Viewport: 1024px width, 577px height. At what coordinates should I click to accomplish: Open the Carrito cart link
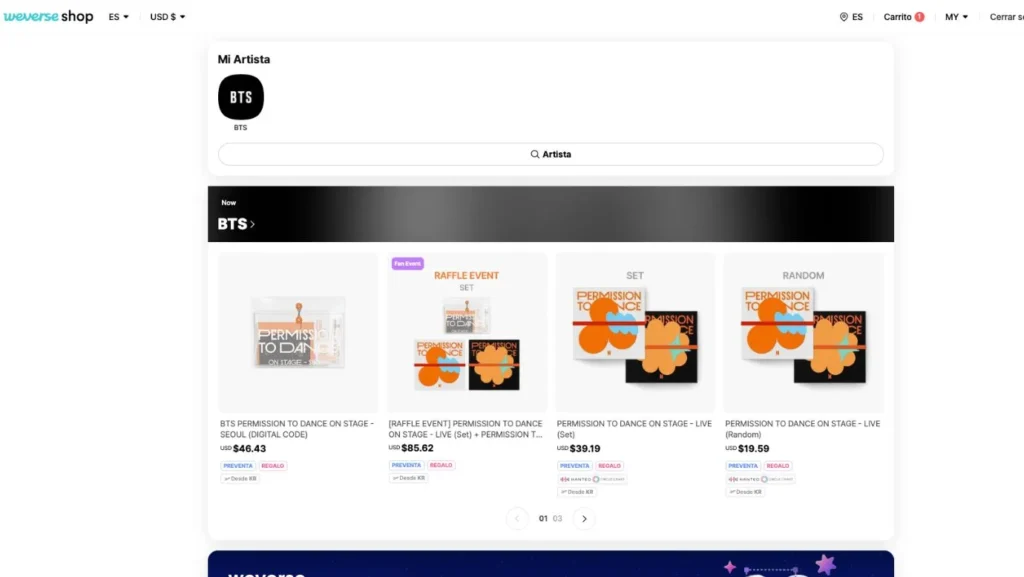point(897,17)
